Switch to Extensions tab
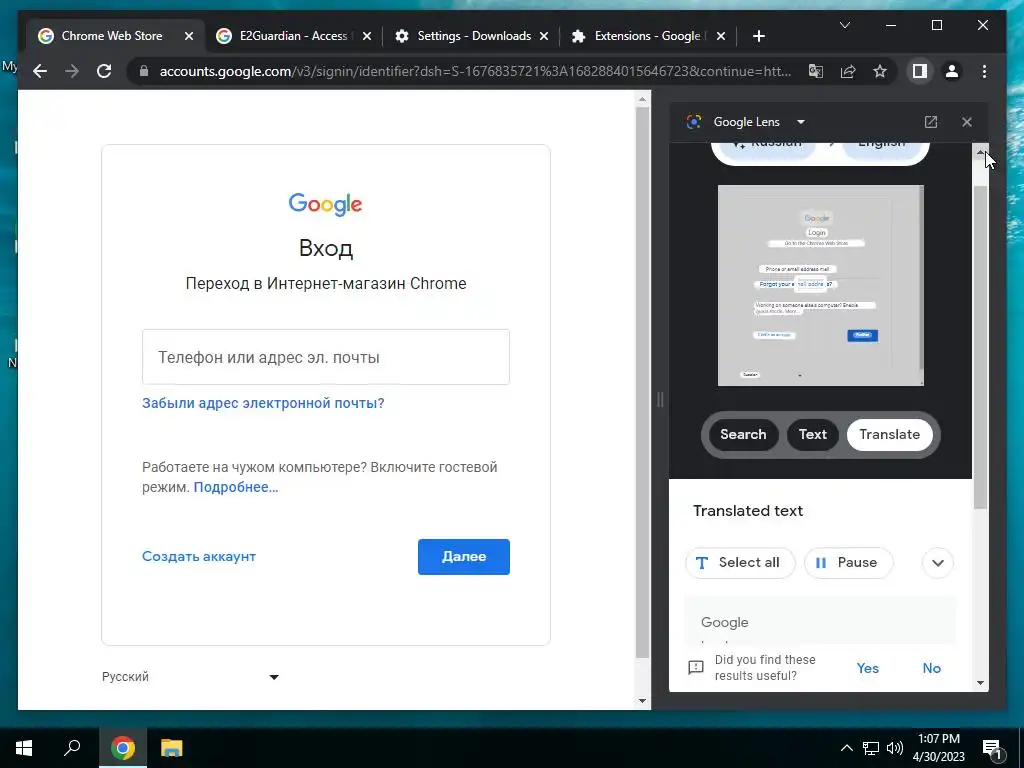 (x=648, y=37)
